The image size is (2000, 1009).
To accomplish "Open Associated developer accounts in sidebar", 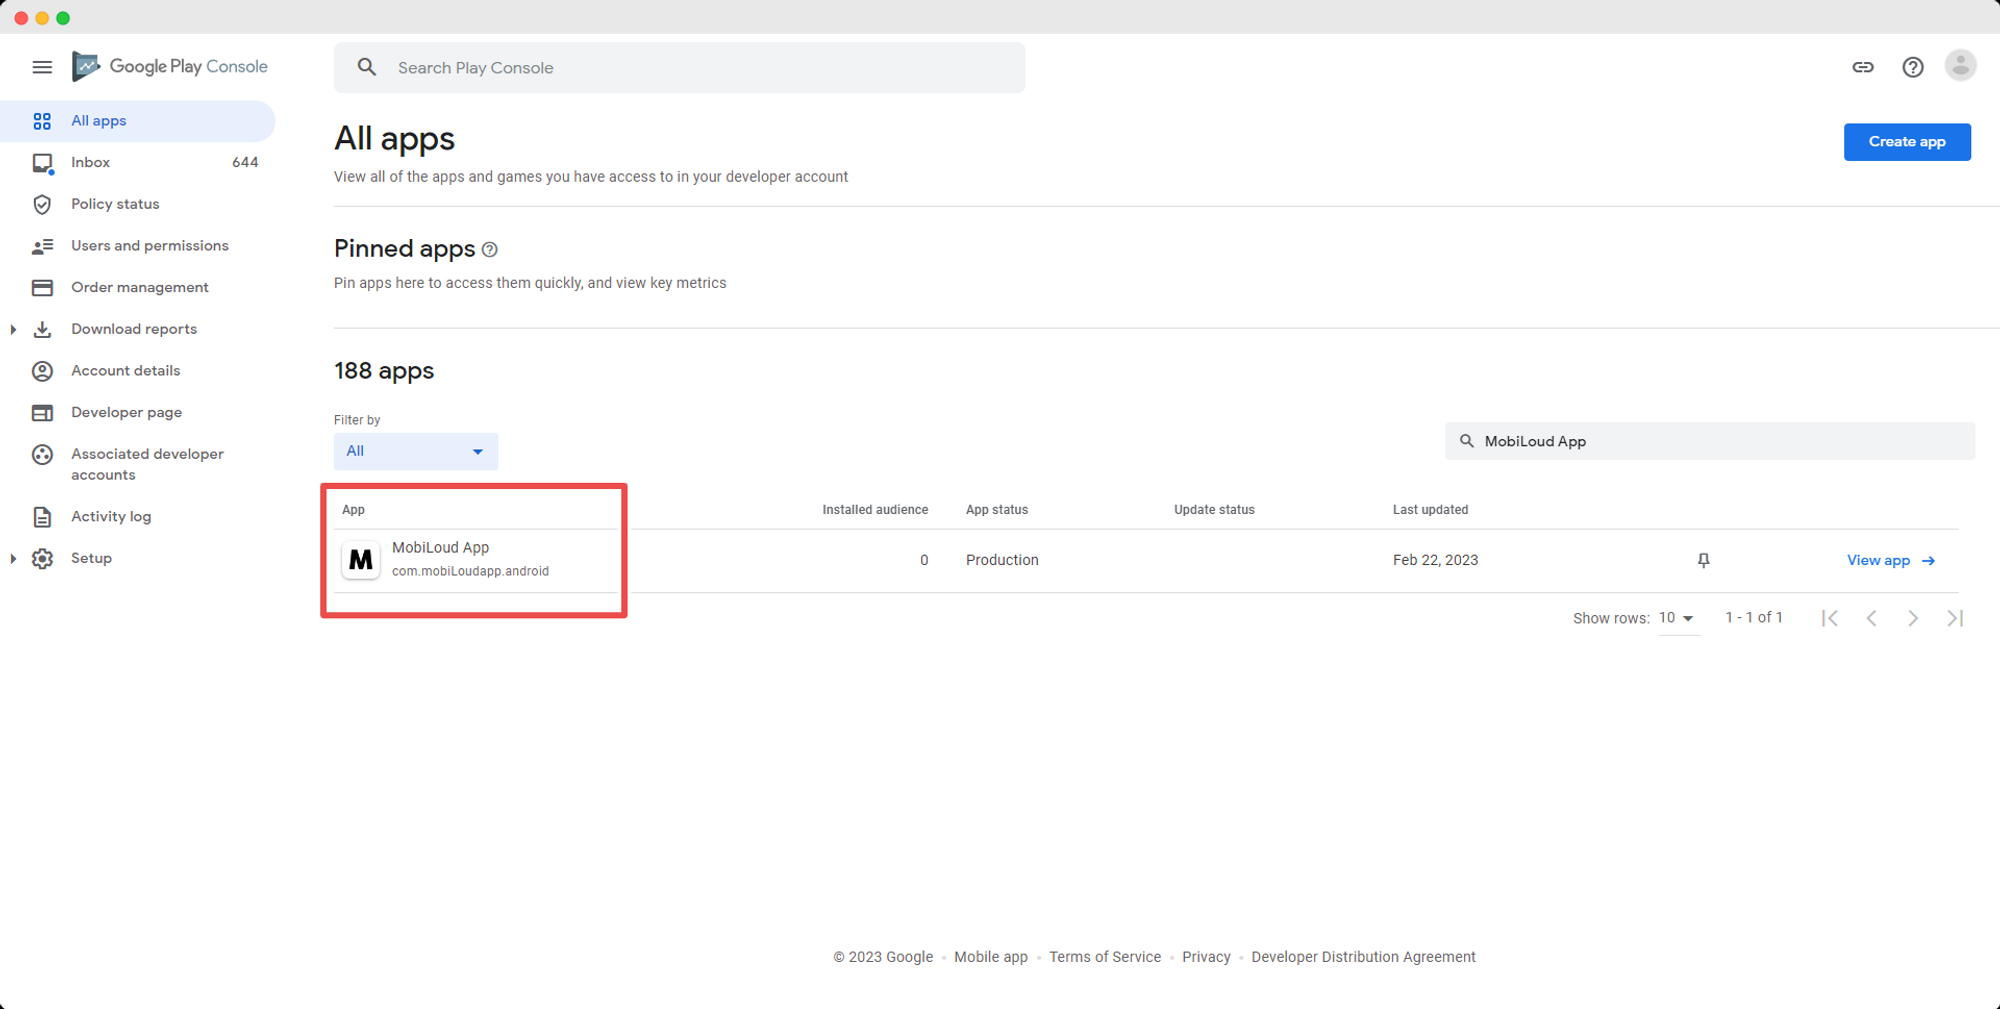I will coord(137,464).
